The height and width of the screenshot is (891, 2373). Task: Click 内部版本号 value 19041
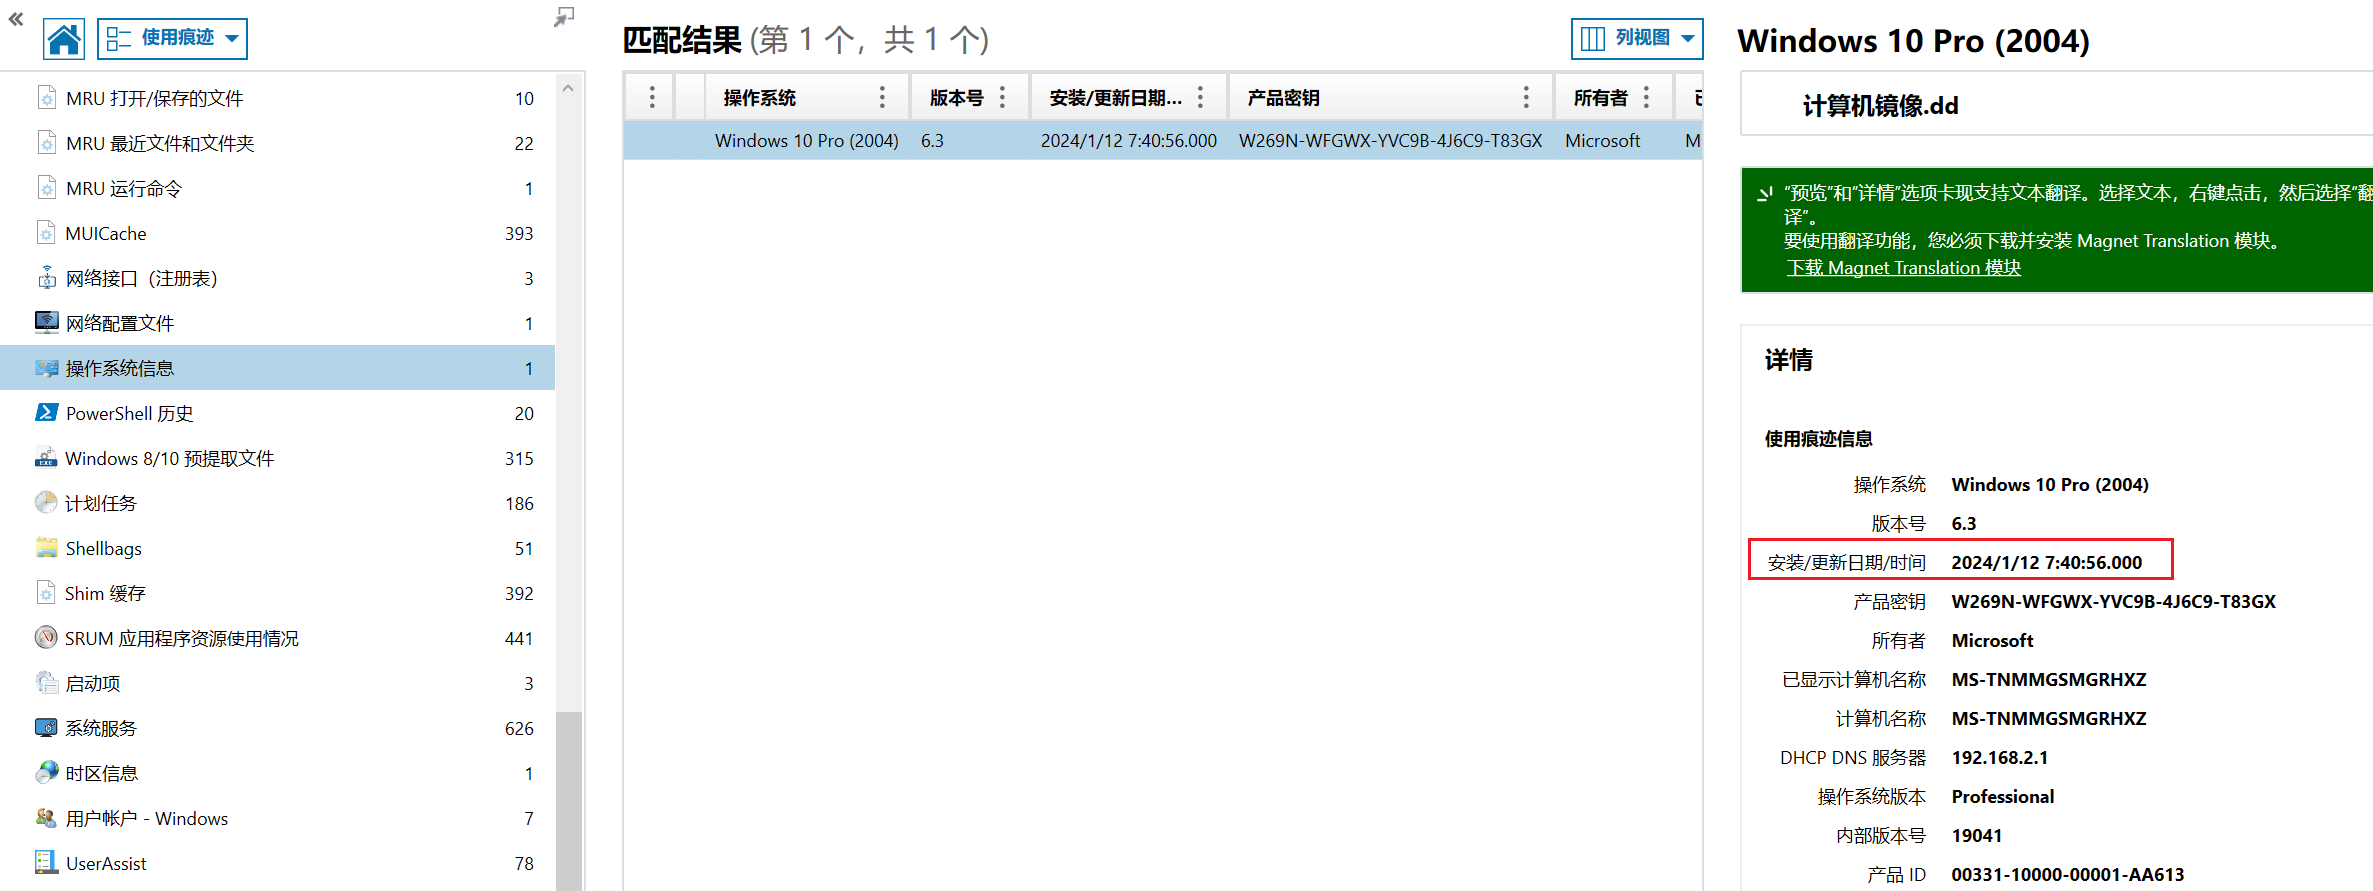click(x=1976, y=836)
